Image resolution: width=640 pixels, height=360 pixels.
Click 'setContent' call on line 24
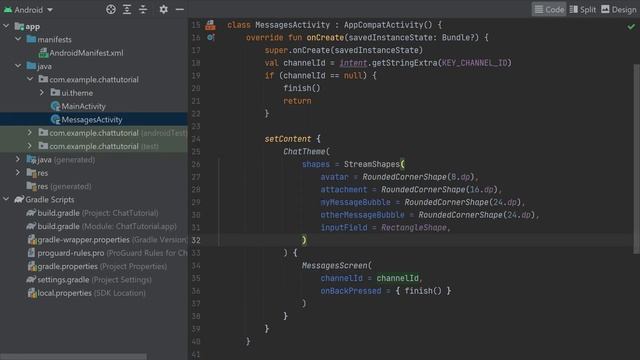click(288, 139)
